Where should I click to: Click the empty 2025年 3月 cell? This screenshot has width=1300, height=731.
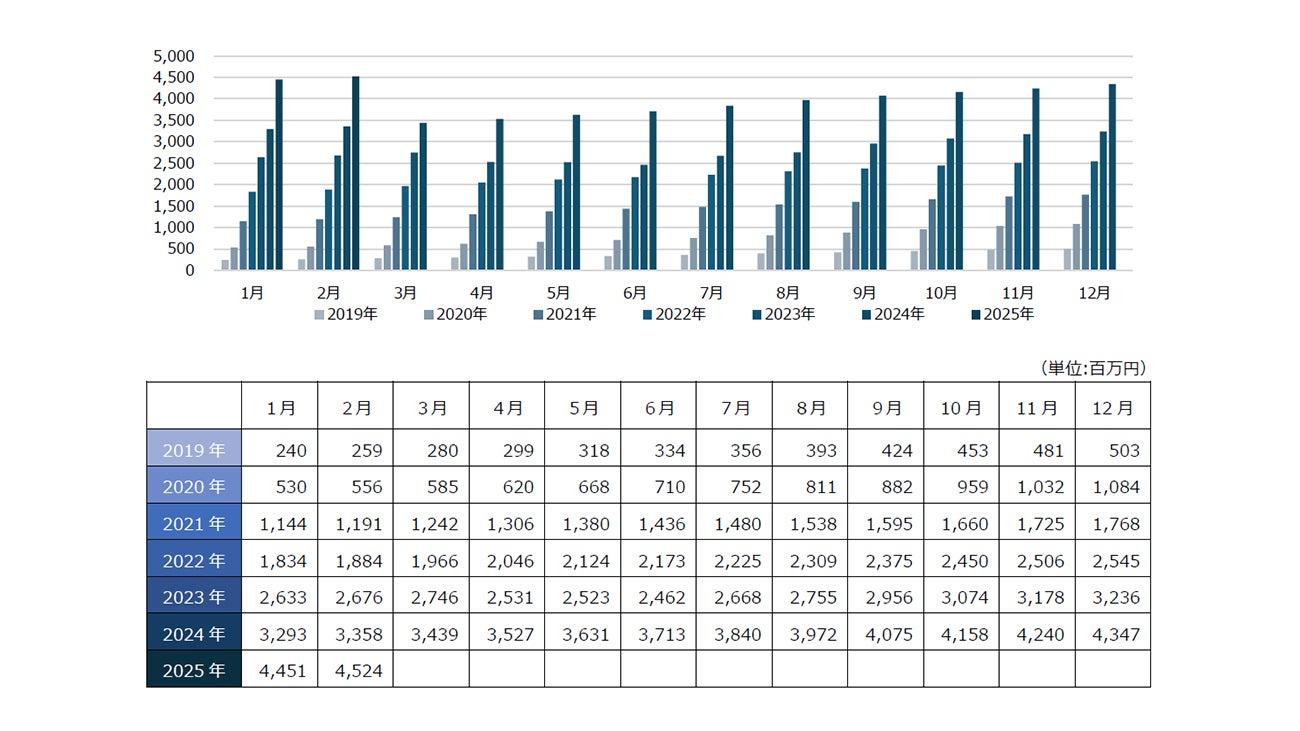(431, 670)
